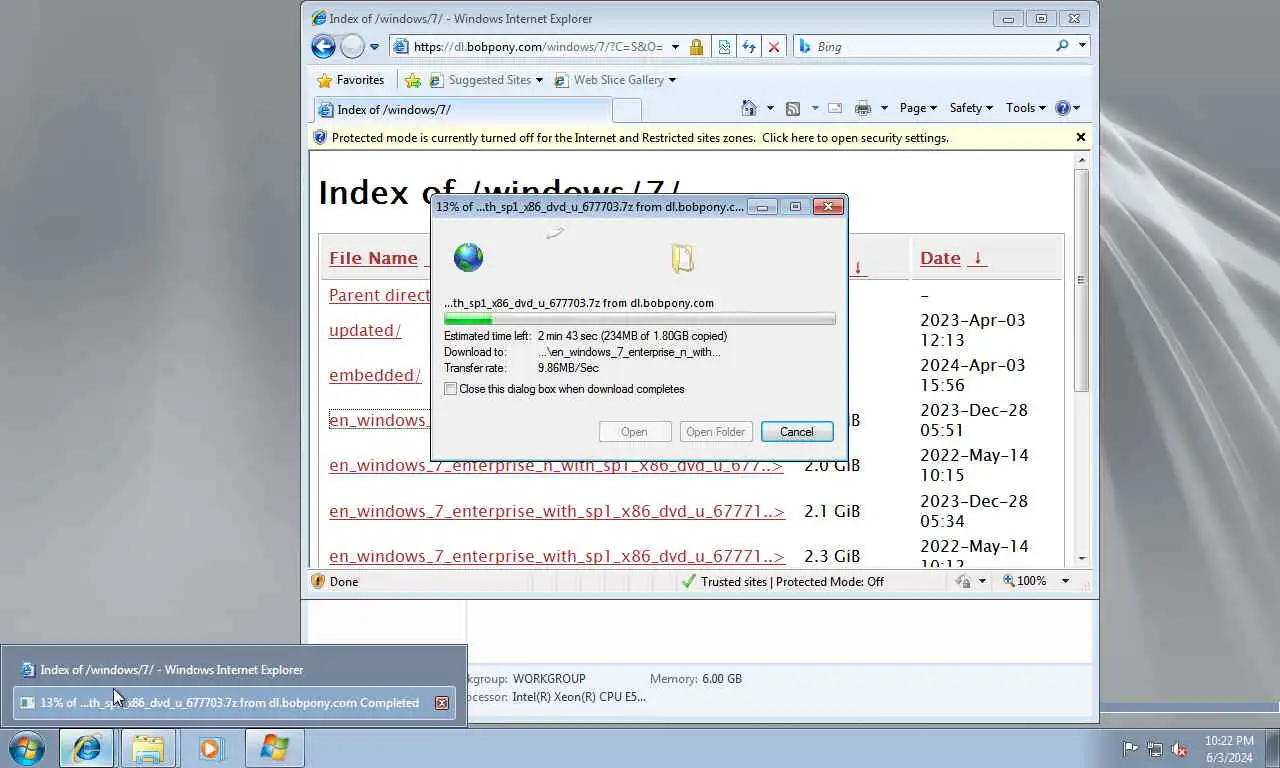This screenshot has width=1280, height=768.
Task: Click the globe icon in download dialog
Action: (x=468, y=258)
